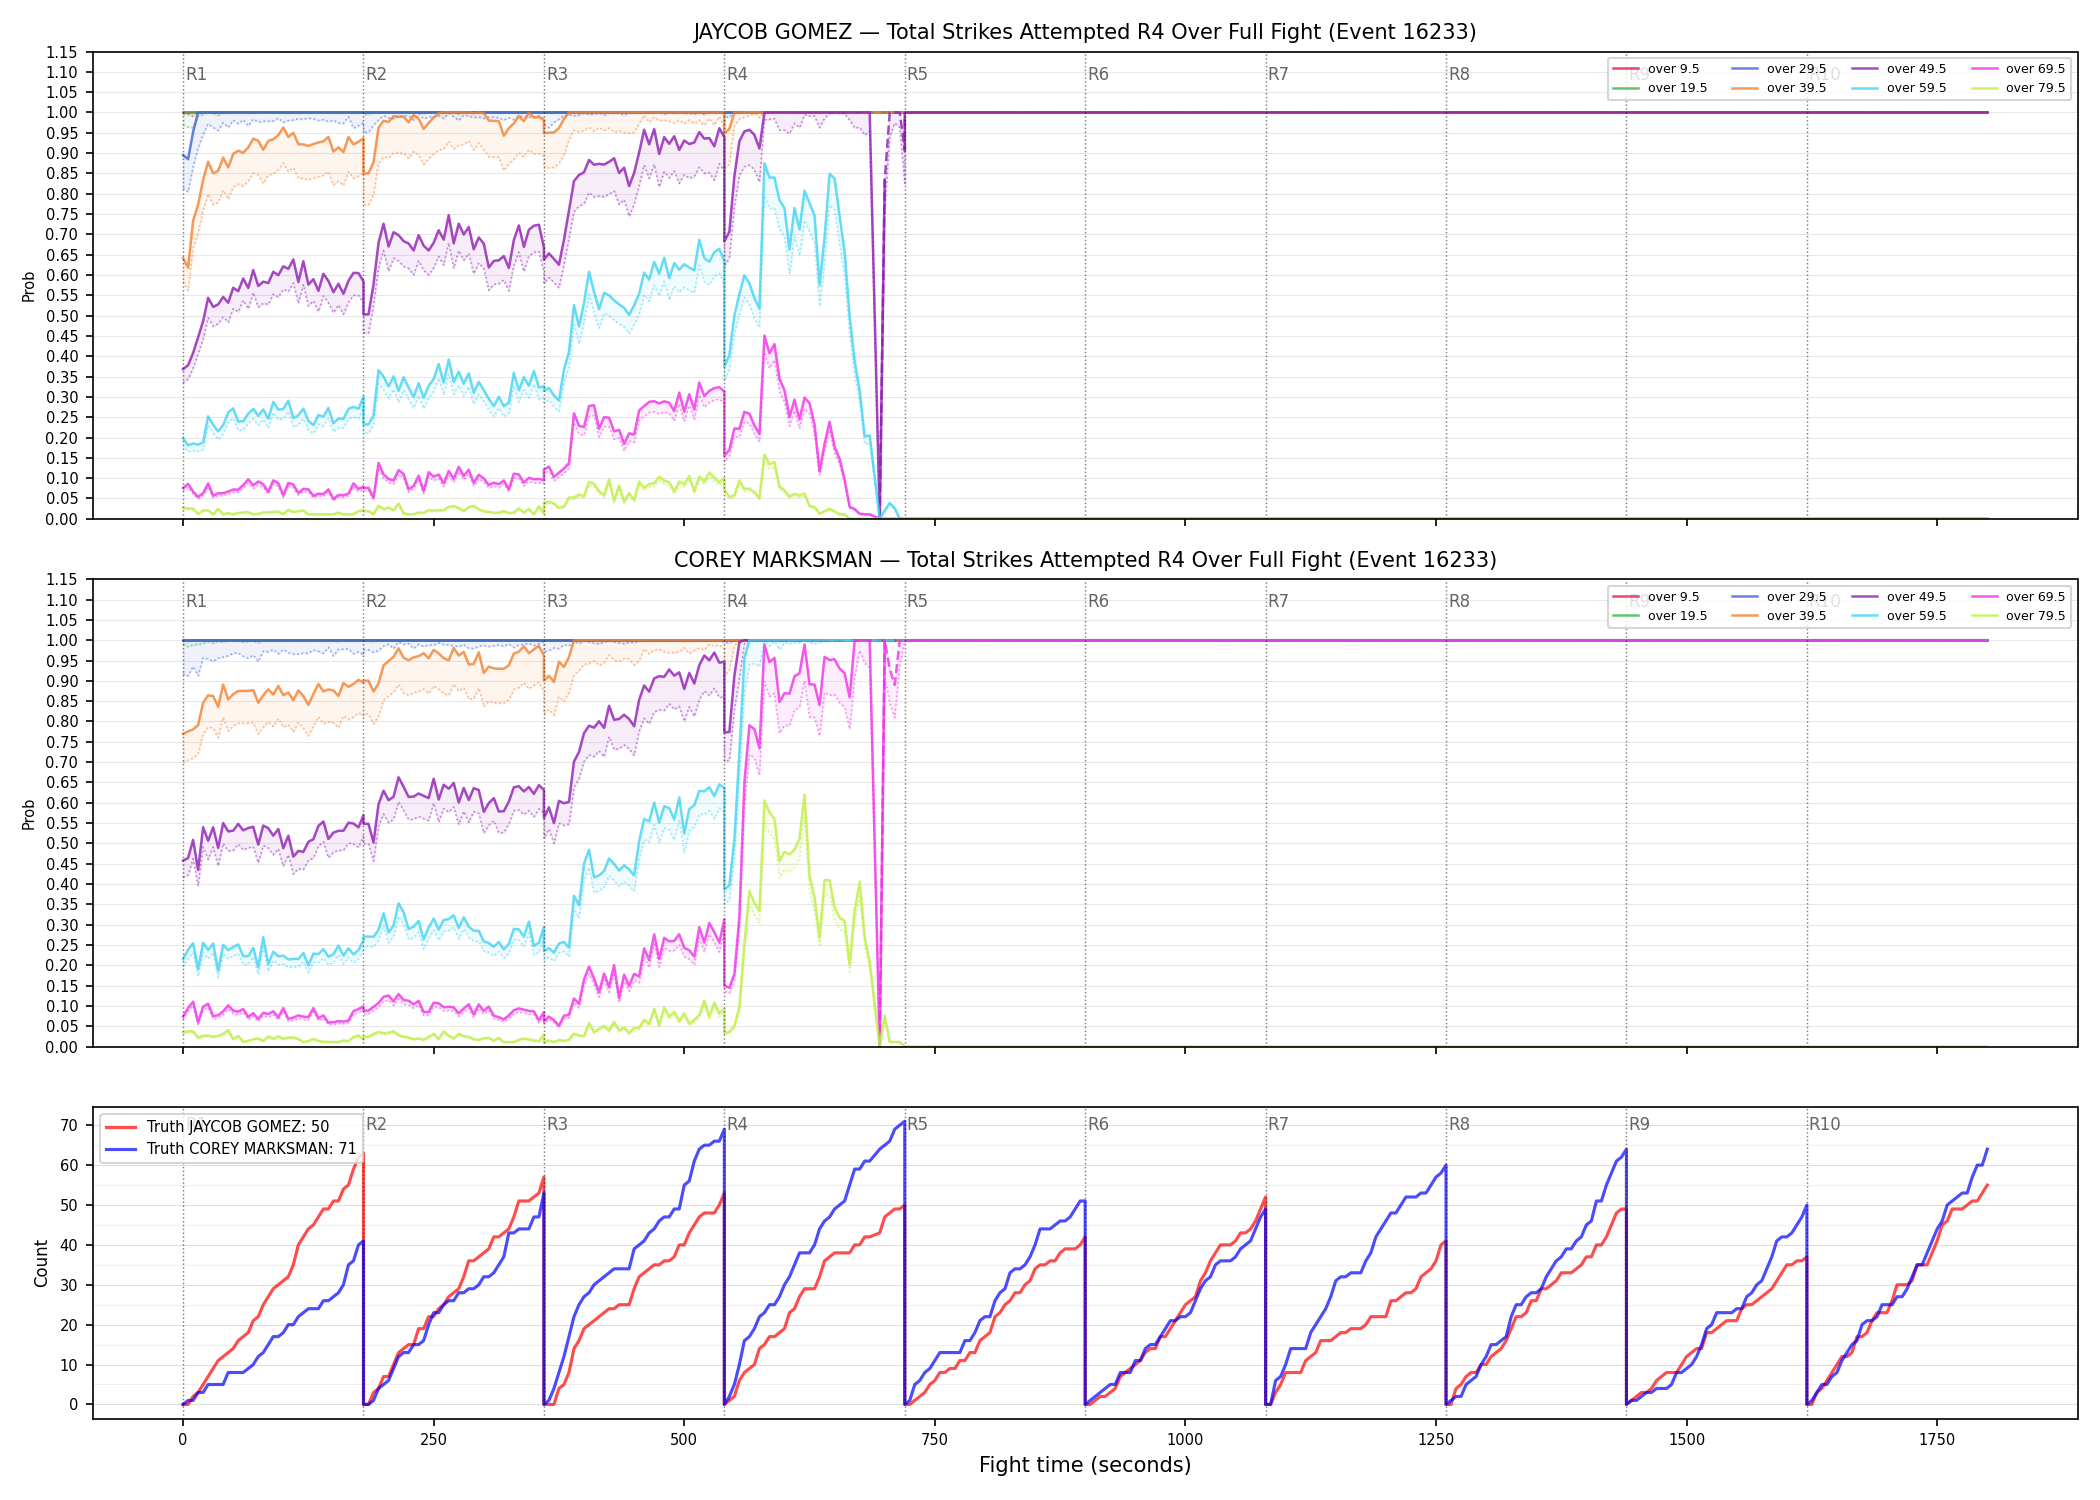The height and width of the screenshot is (1500, 2100).
Task: Click the 'Count' y-axis label
Action: (41, 1263)
